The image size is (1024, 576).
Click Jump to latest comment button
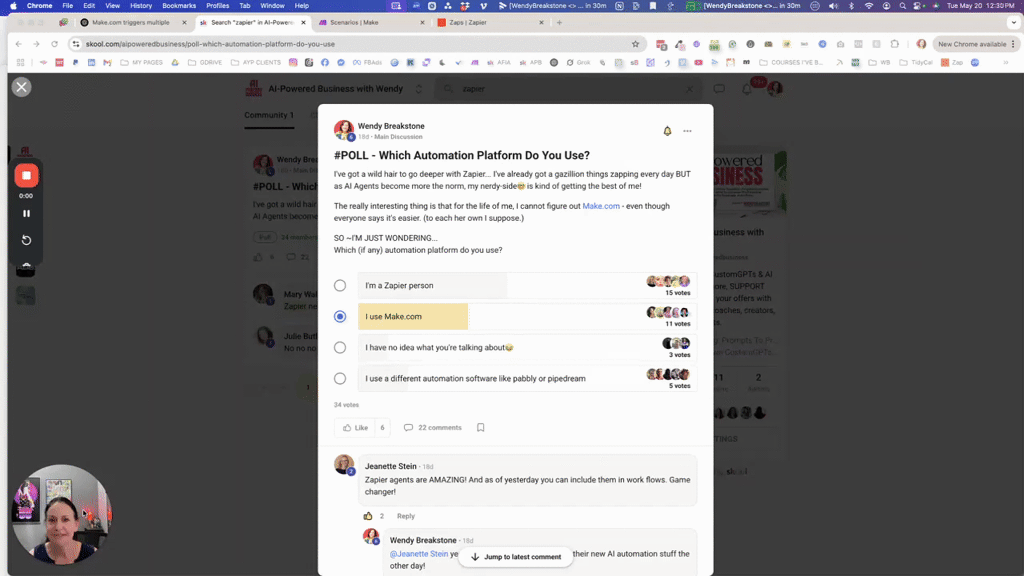coord(516,557)
